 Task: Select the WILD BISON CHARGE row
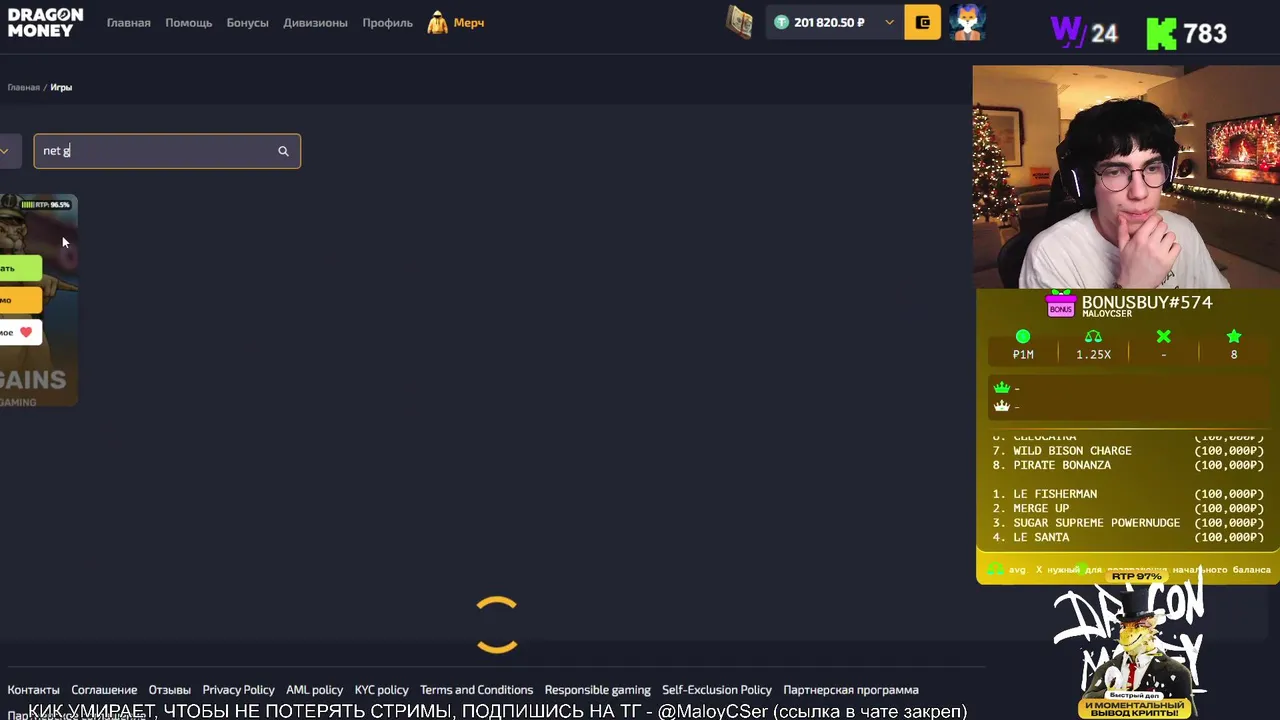(1127, 451)
